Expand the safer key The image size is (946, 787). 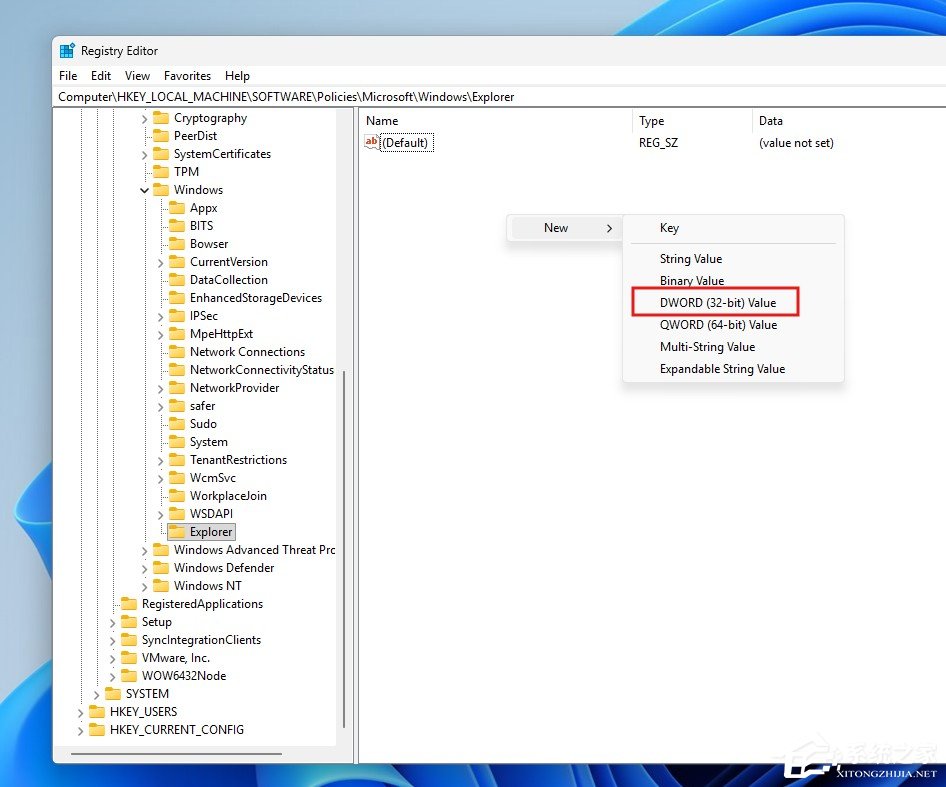tap(160, 407)
